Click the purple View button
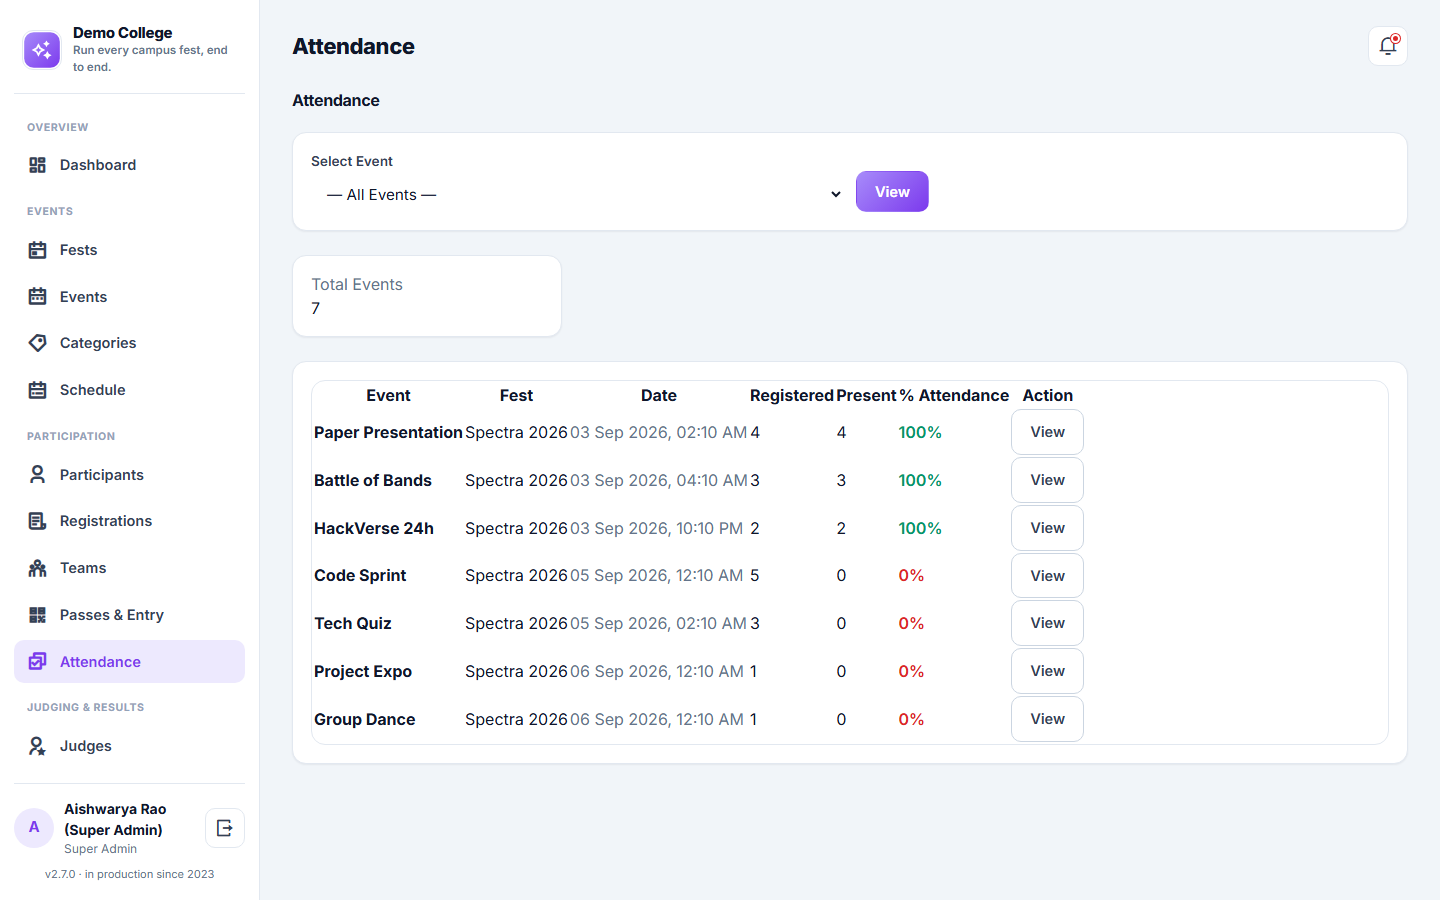Screen dimensions: 1440x900 click(x=892, y=192)
